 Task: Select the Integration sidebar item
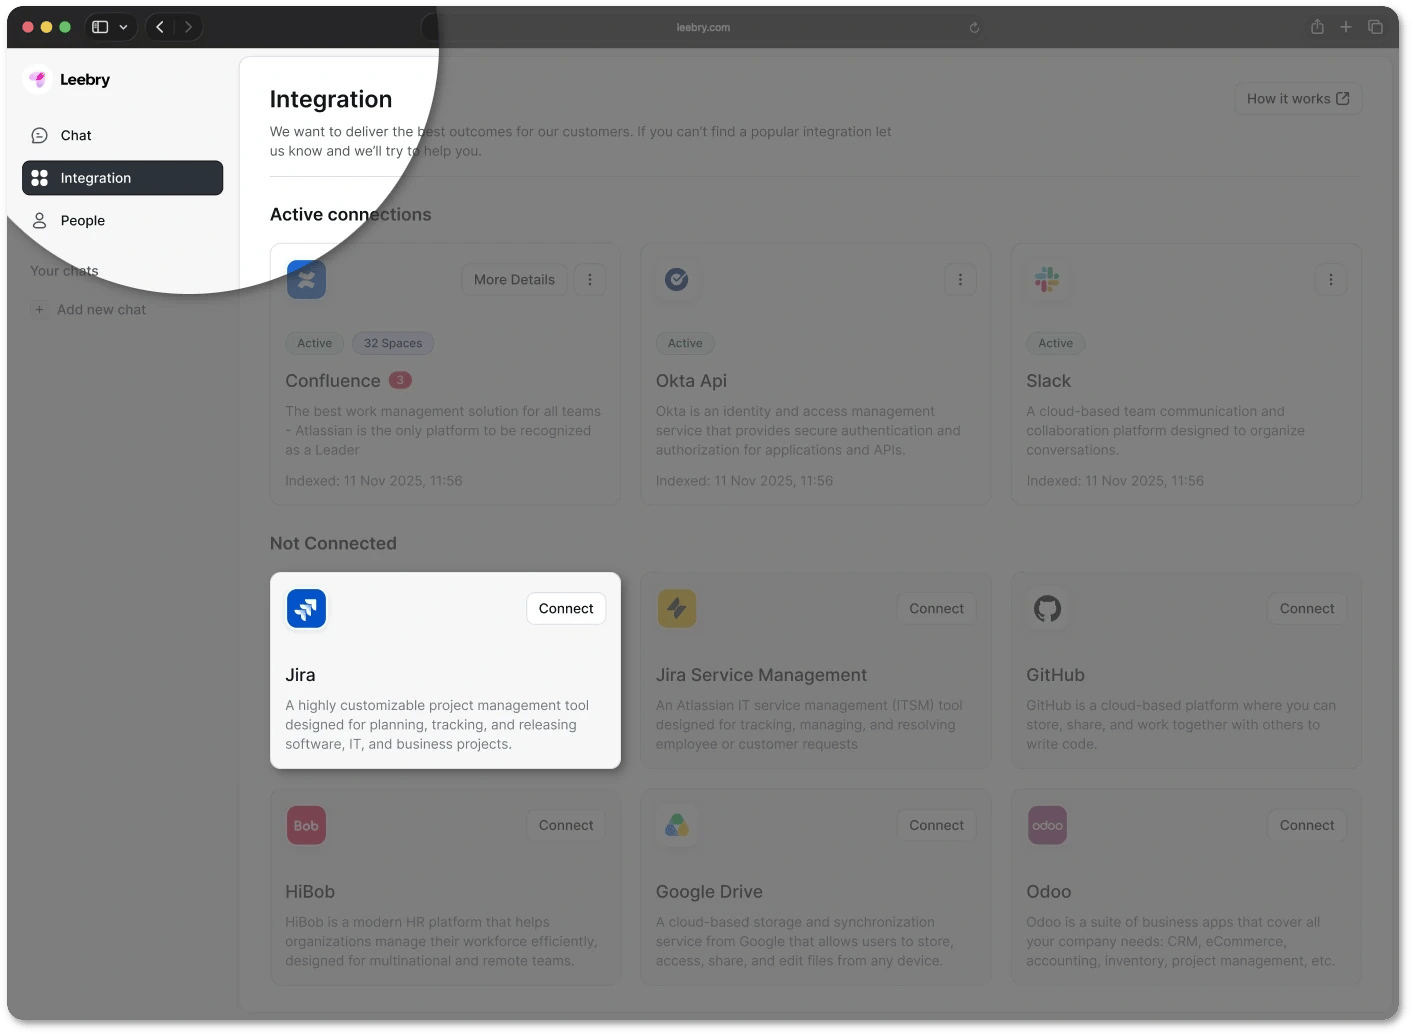[122, 178]
